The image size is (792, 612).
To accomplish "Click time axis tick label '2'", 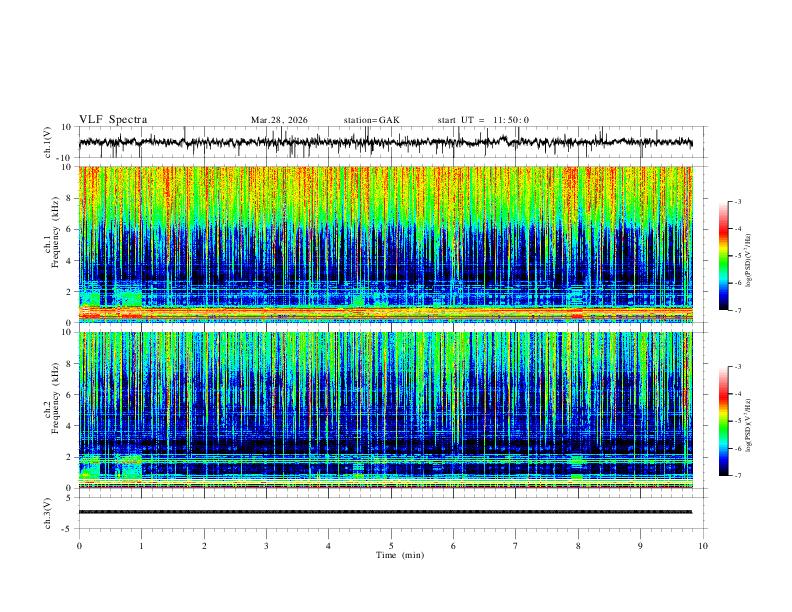I will pyautogui.click(x=204, y=546).
